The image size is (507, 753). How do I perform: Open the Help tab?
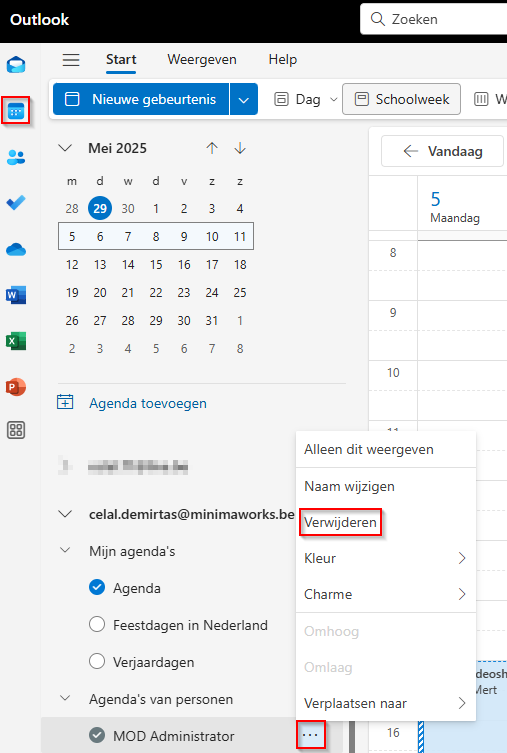283,60
